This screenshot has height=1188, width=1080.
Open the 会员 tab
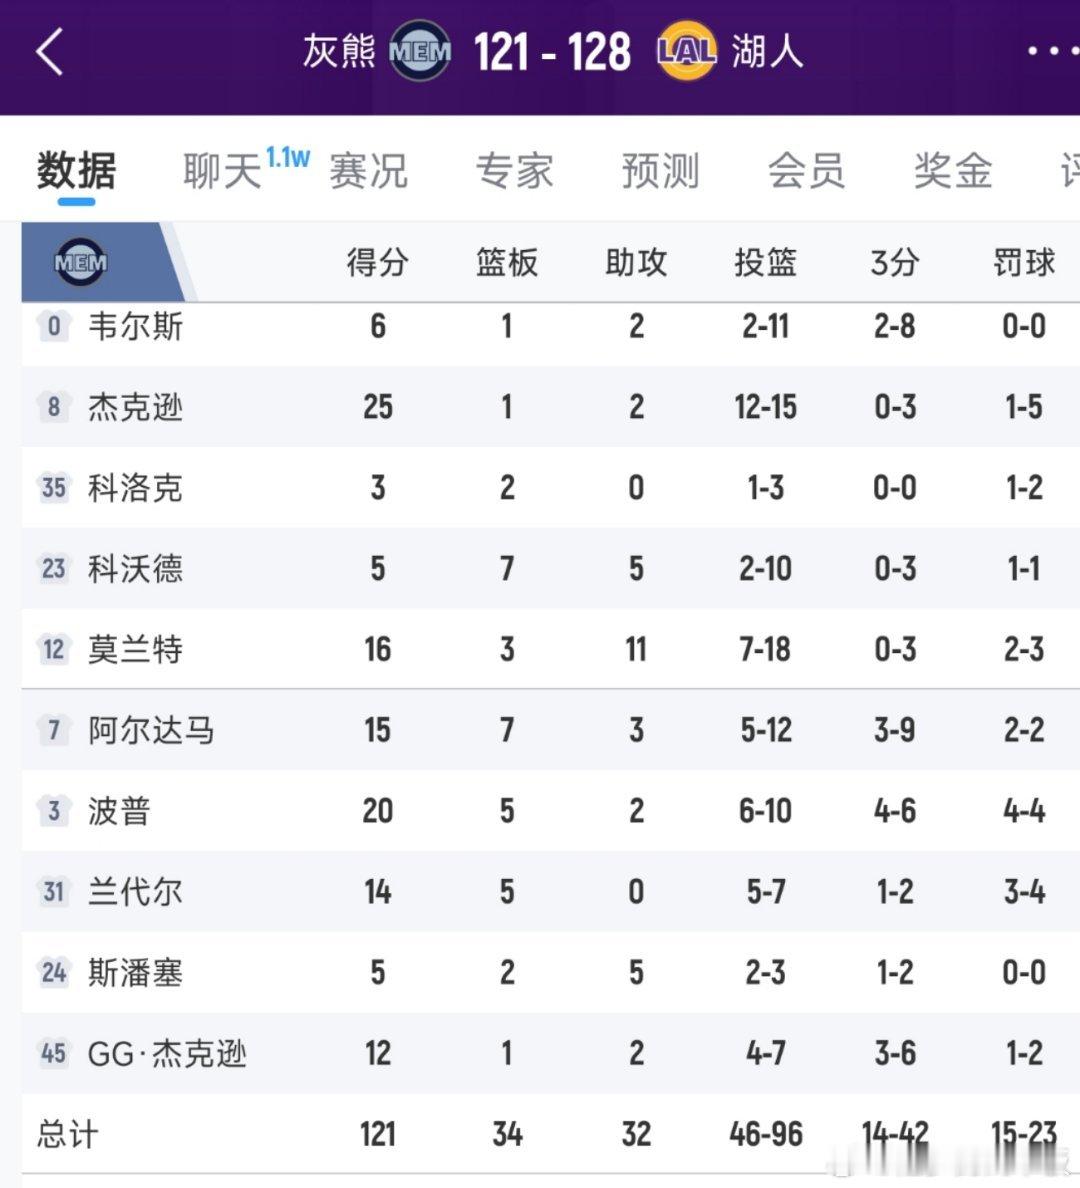806,171
